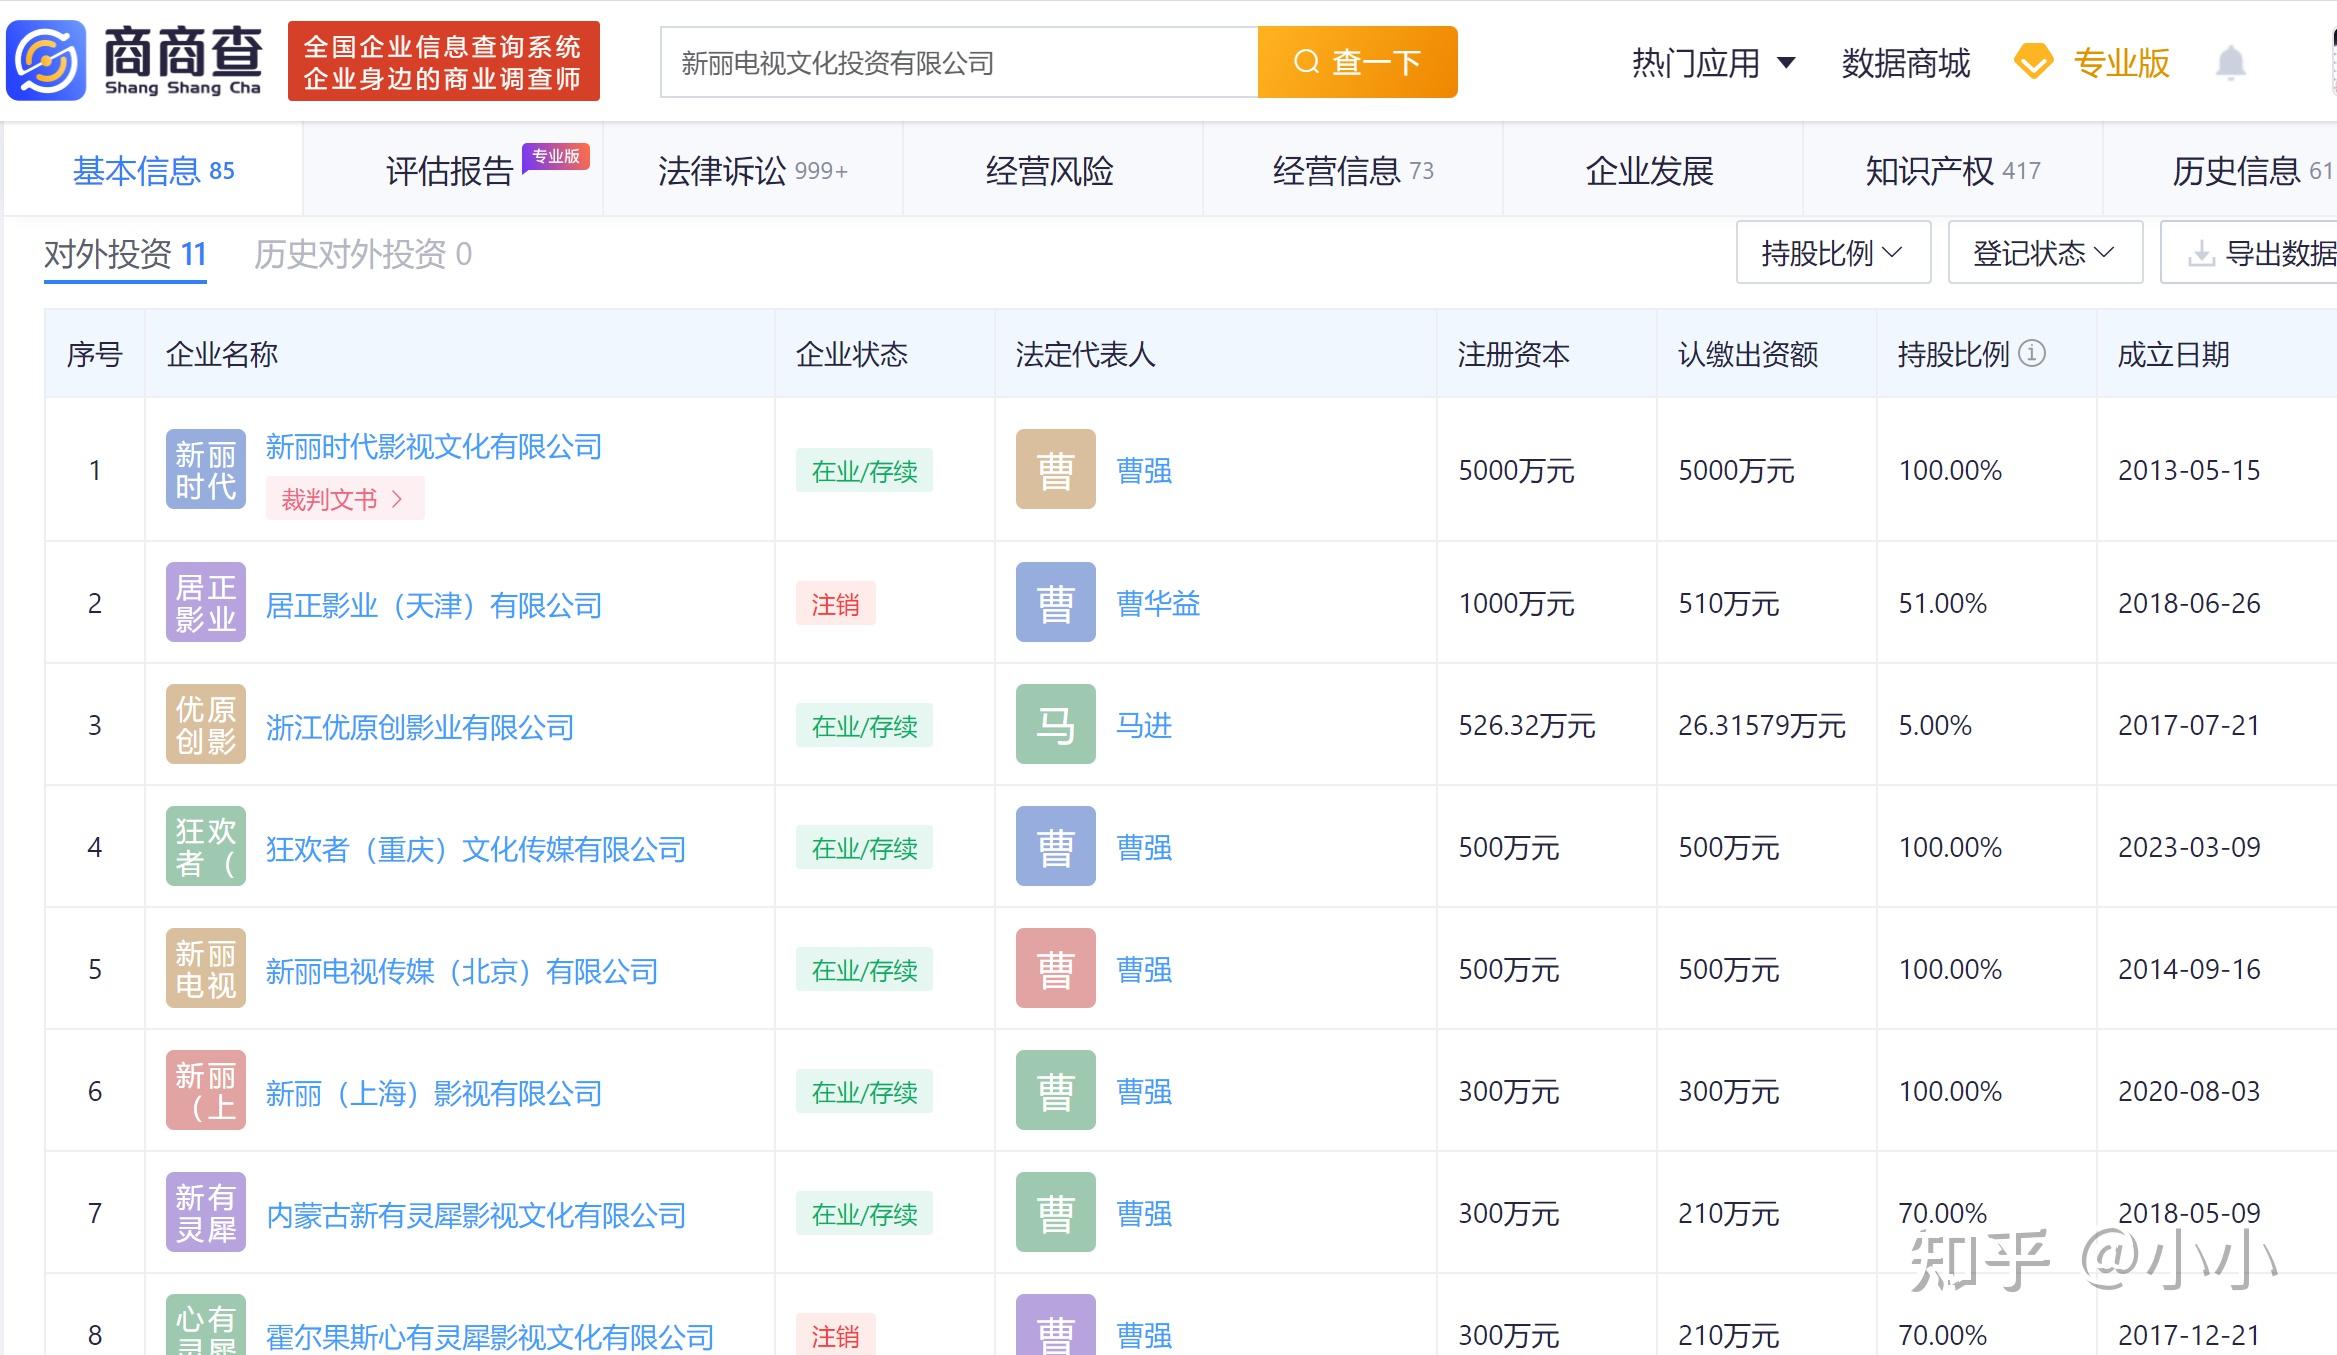The height and width of the screenshot is (1355, 2337).
Task: Click 马 avatar beside 马进
Action: point(1056,724)
